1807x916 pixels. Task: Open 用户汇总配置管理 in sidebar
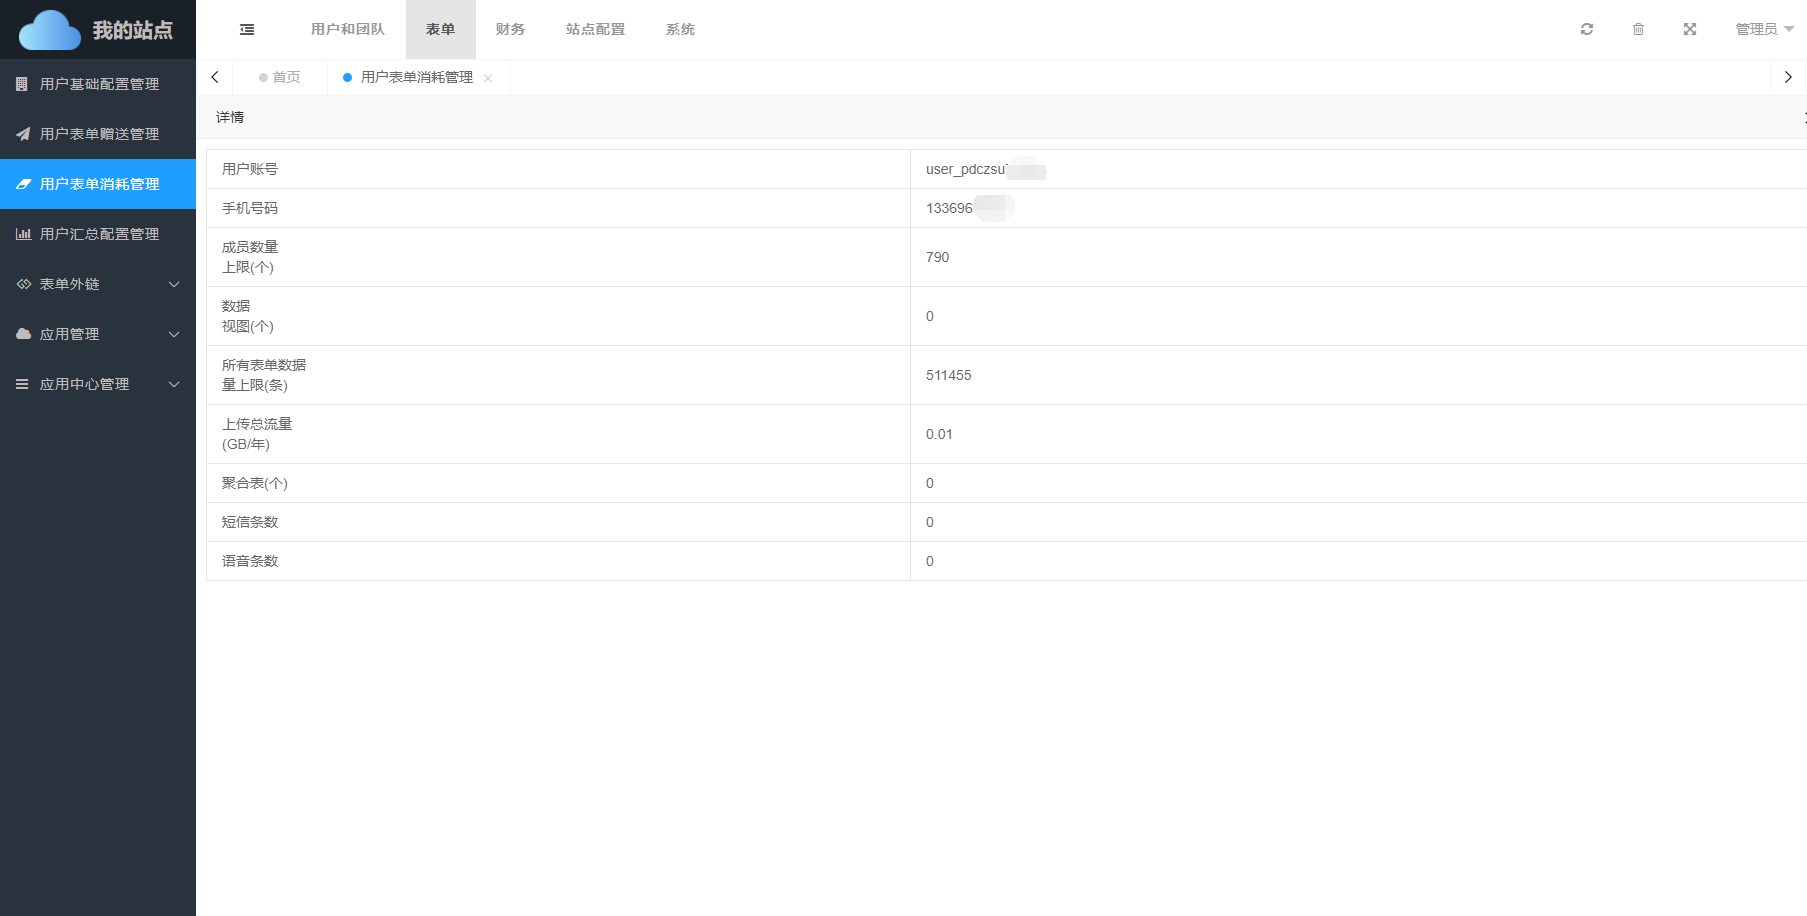98,234
